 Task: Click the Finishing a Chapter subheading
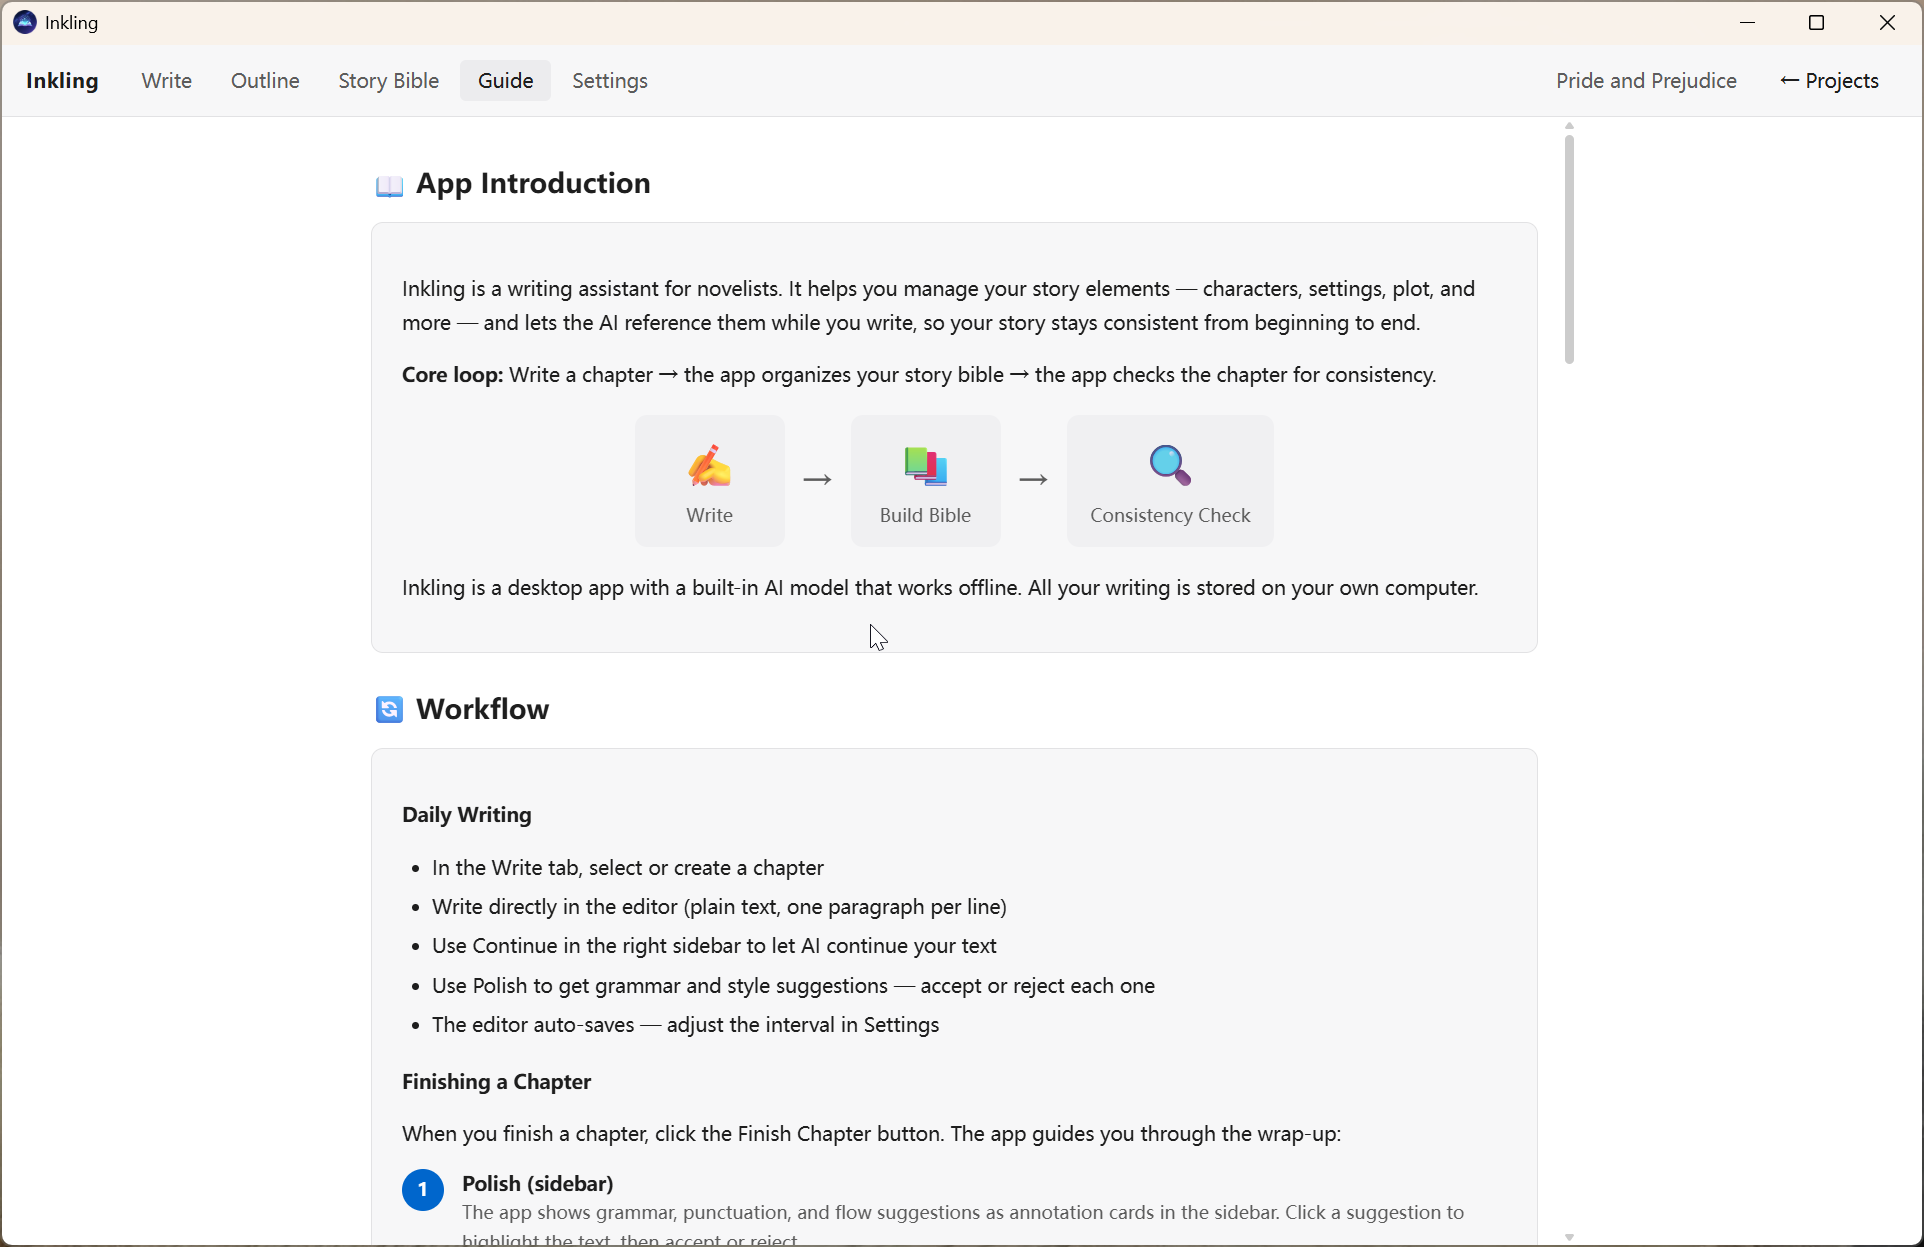496,1082
